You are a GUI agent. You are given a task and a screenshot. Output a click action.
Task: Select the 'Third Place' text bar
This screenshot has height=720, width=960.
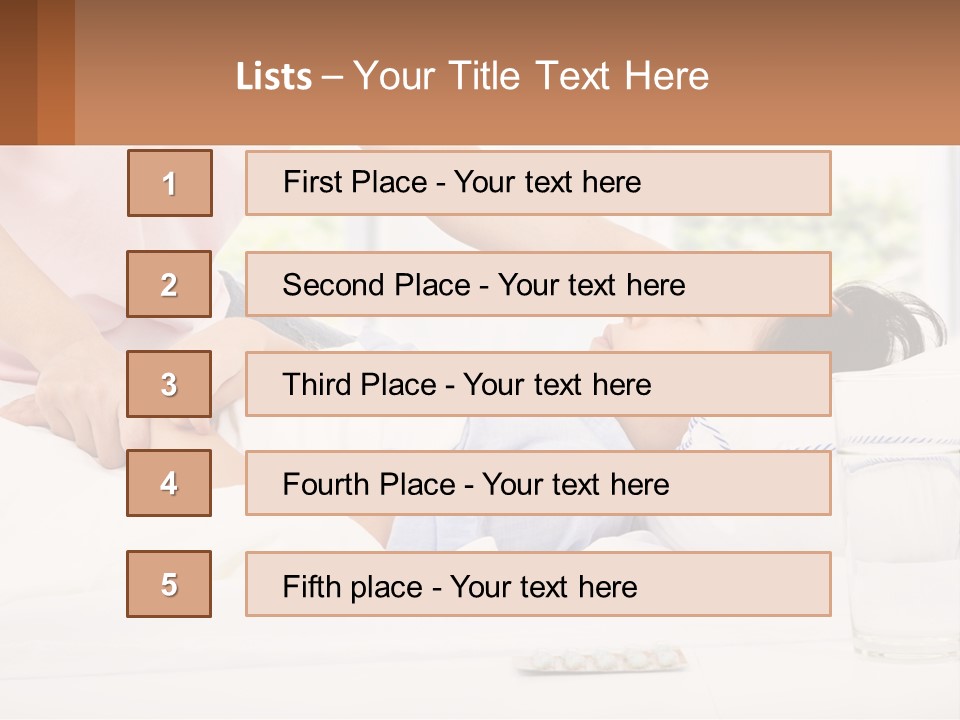(538, 384)
